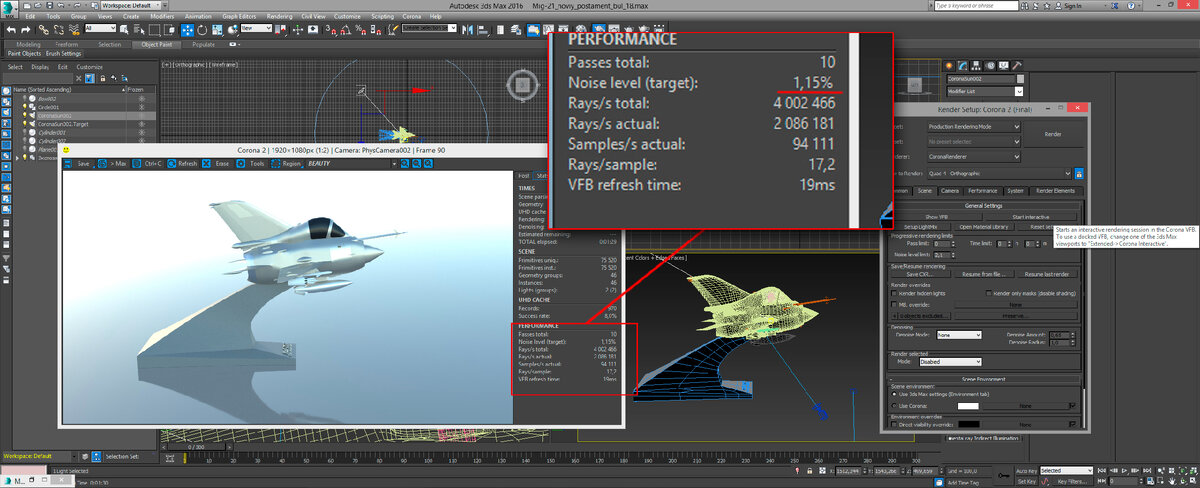
Task: Click the CoronaSun002 object name field
Action: 980,79
